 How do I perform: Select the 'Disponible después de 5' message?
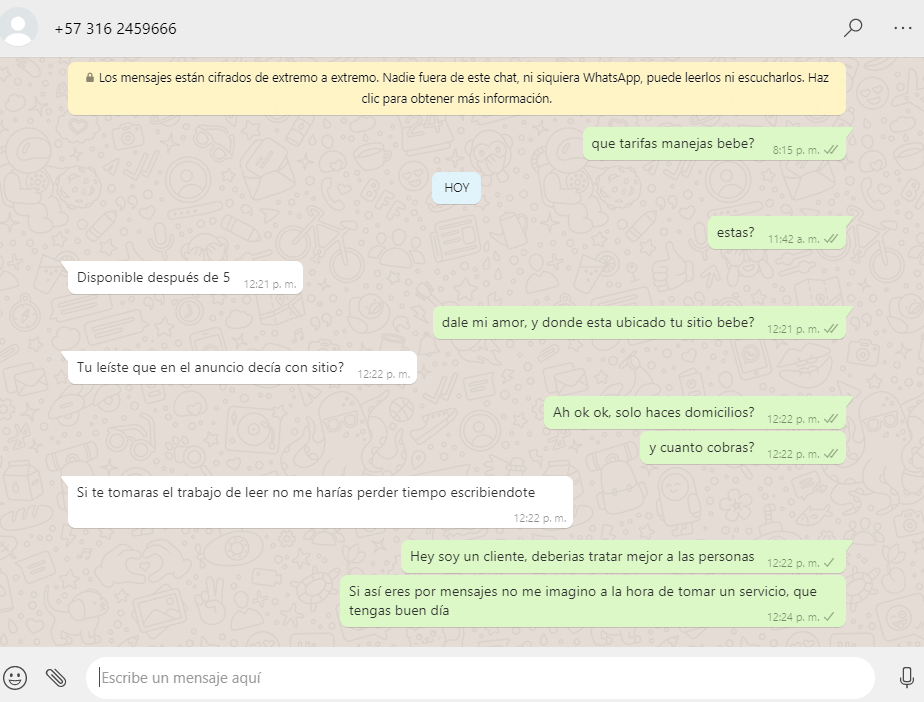click(x=185, y=278)
